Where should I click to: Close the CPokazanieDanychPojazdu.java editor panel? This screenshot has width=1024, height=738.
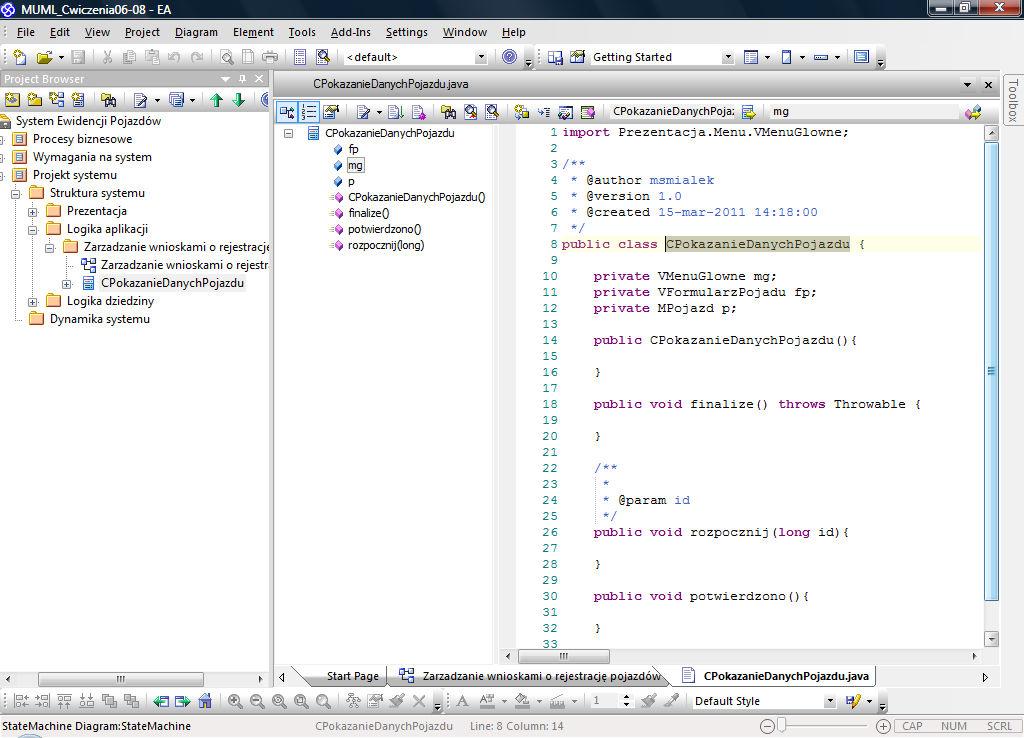[989, 84]
